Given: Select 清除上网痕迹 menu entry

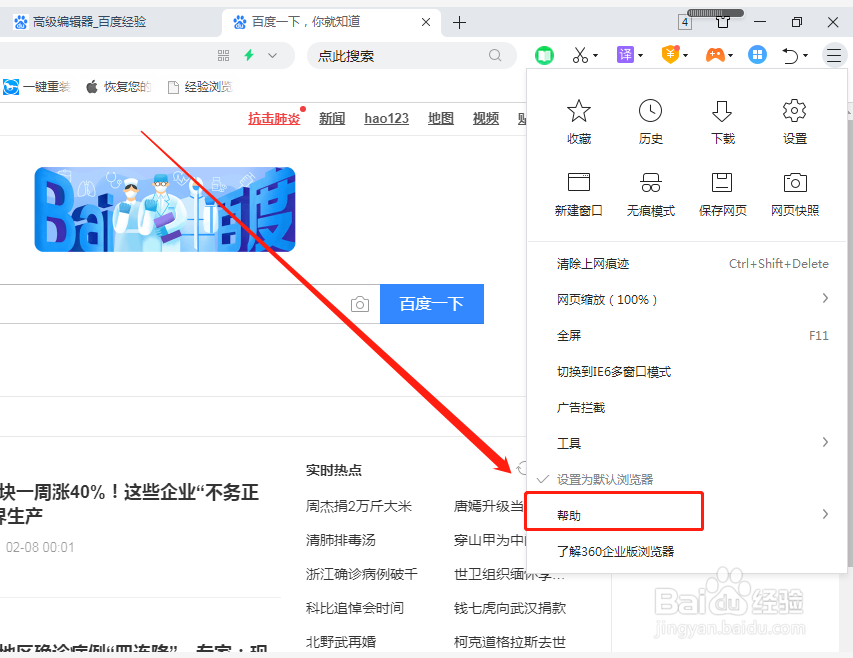Looking at the screenshot, I should (x=687, y=264).
